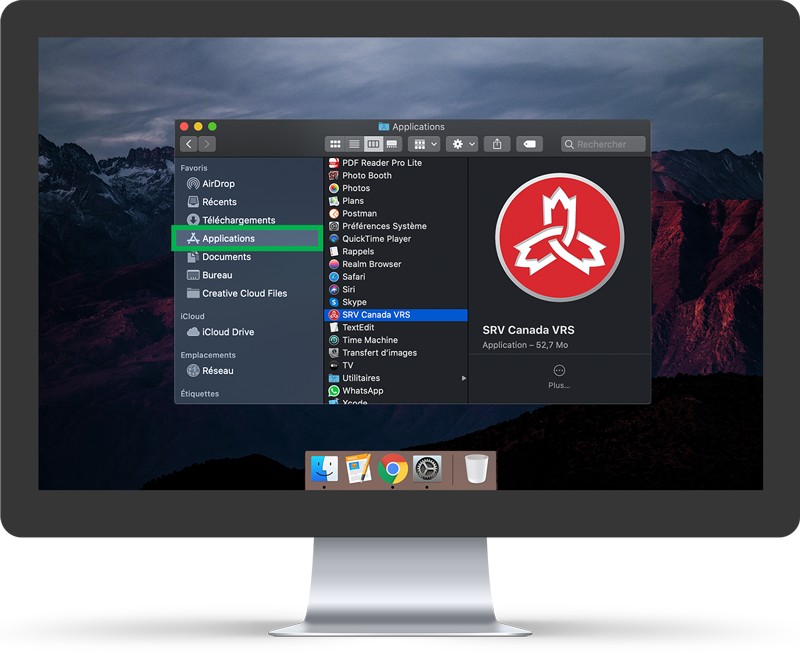
Task: Select iCloud Drive in the sidebar
Action: point(248,332)
